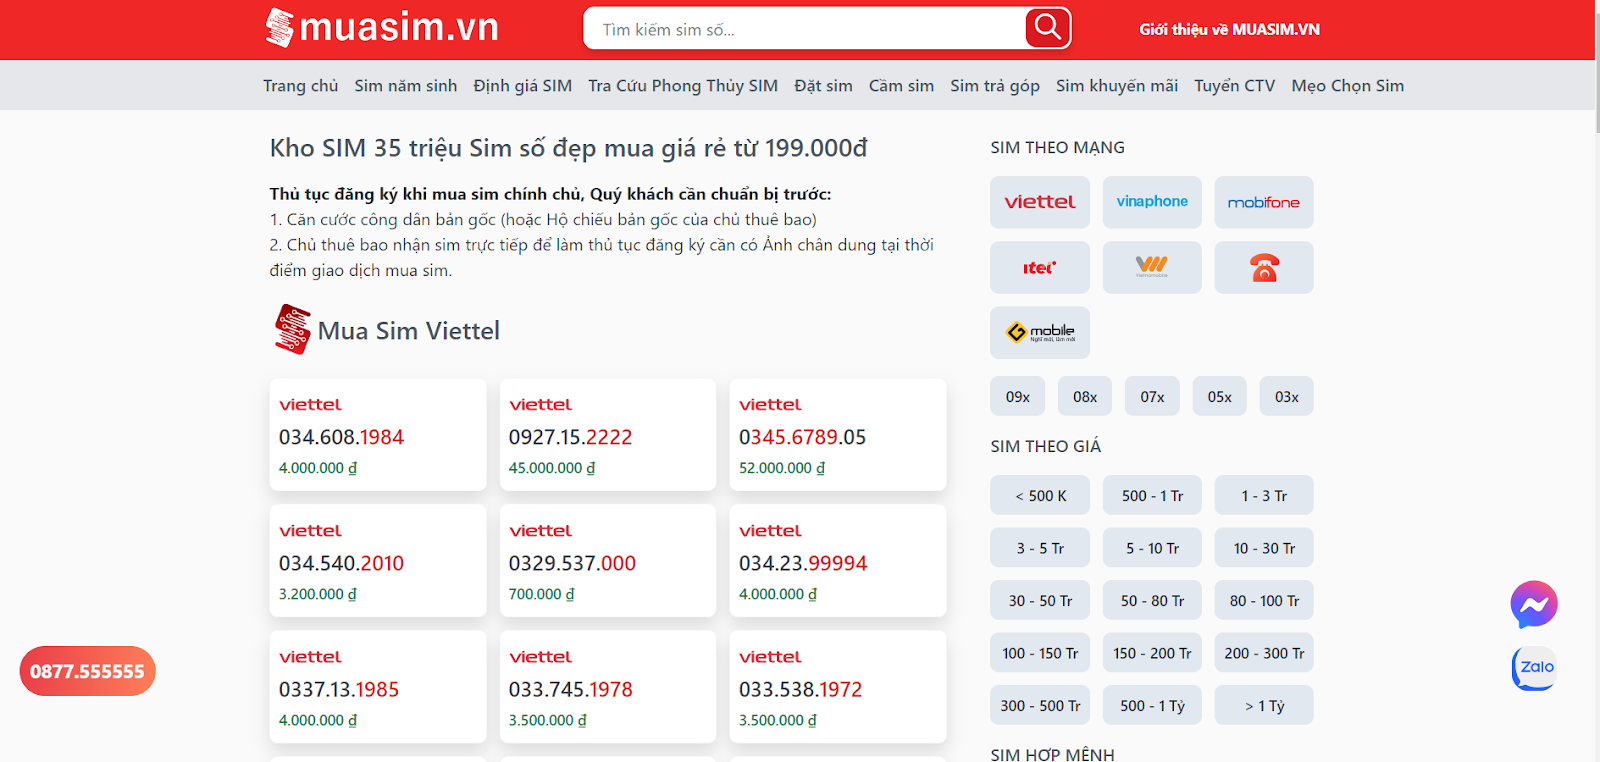This screenshot has height=762, width=1600.
Task: Select the Vietnamobile network logo
Action: [x=1152, y=267]
